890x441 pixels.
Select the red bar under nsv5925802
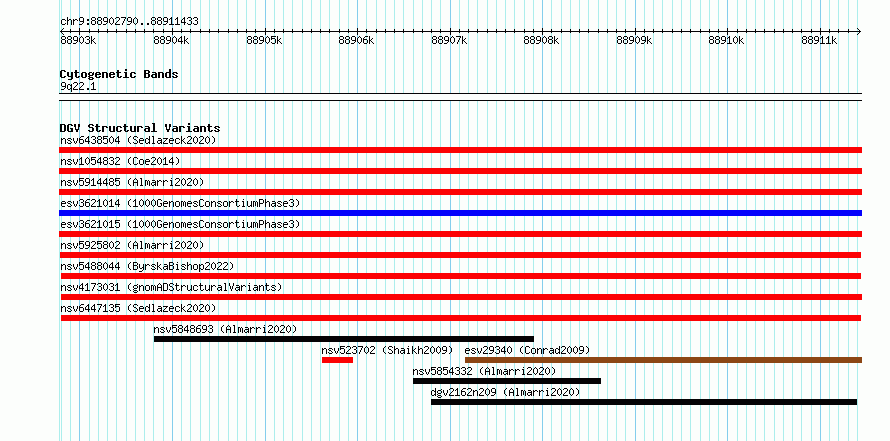point(460,255)
